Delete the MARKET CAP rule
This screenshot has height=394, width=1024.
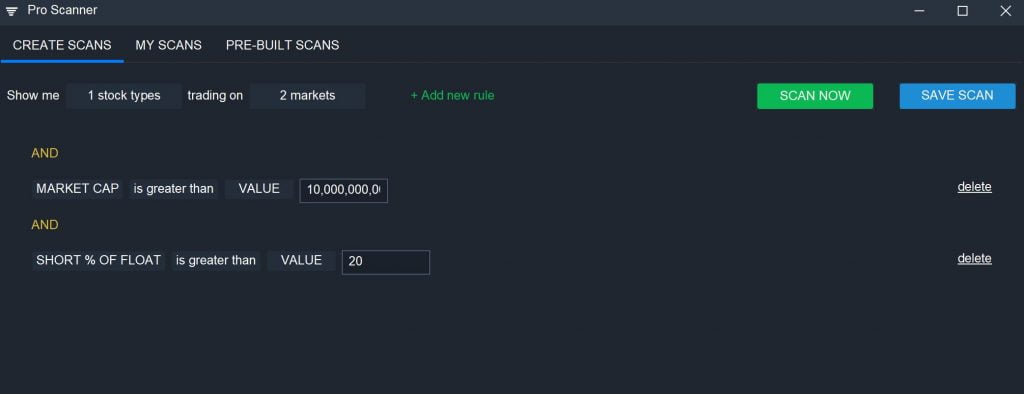[x=974, y=187]
